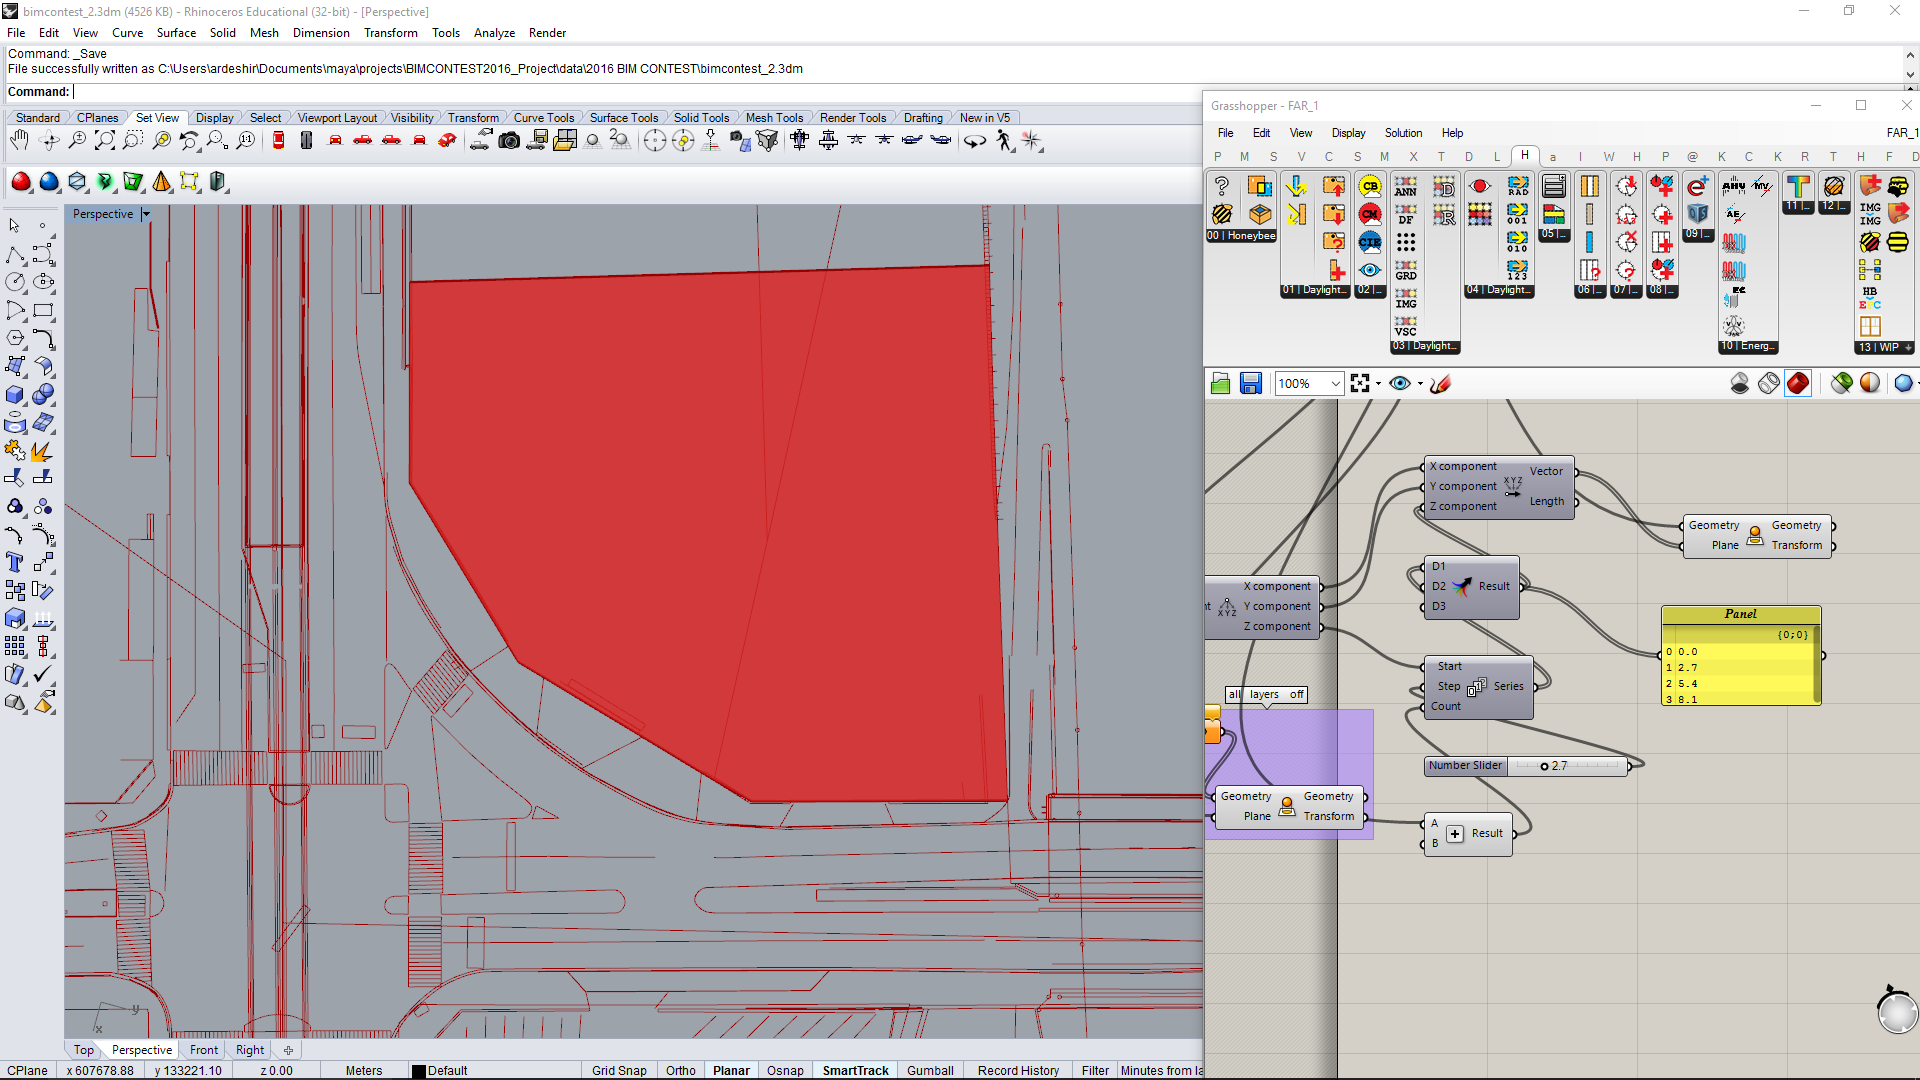Open the Transform menu in Rhino
The height and width of the screenshot is (1080, 1920).
point(390,33)
